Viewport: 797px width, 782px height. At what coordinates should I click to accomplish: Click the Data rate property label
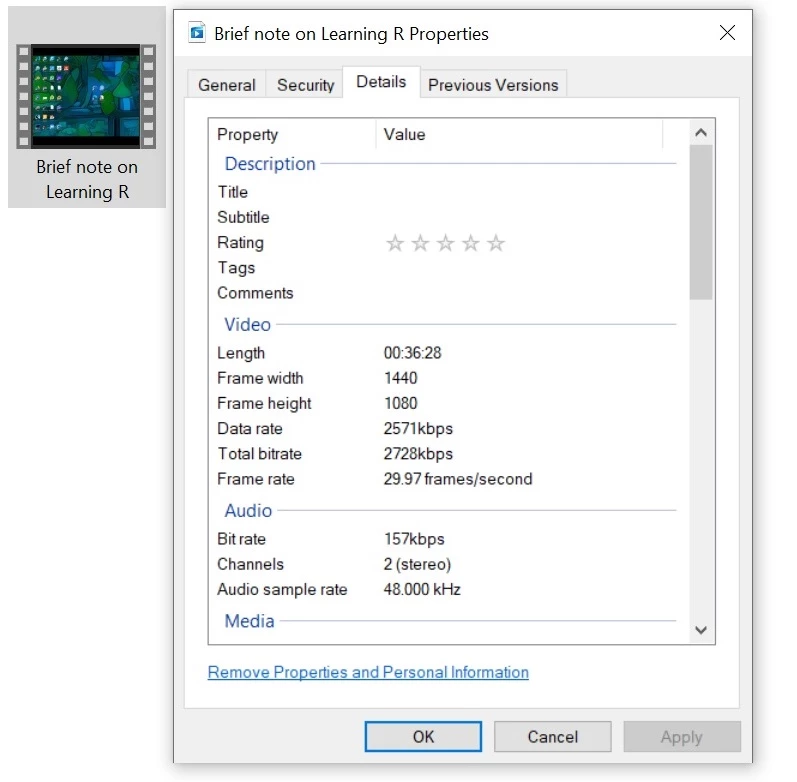[x=250, y=429]
